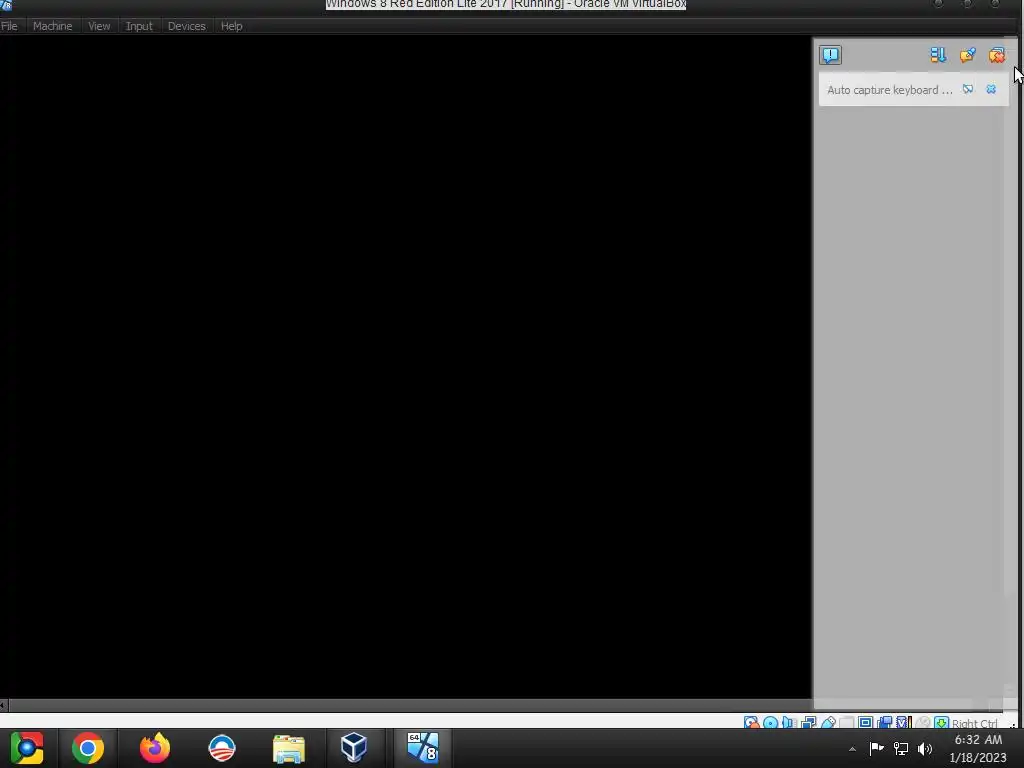Screen dimensions: 1024x768
Task: Click the Action Center flag tray icon
Action: (x=876, y=748)
